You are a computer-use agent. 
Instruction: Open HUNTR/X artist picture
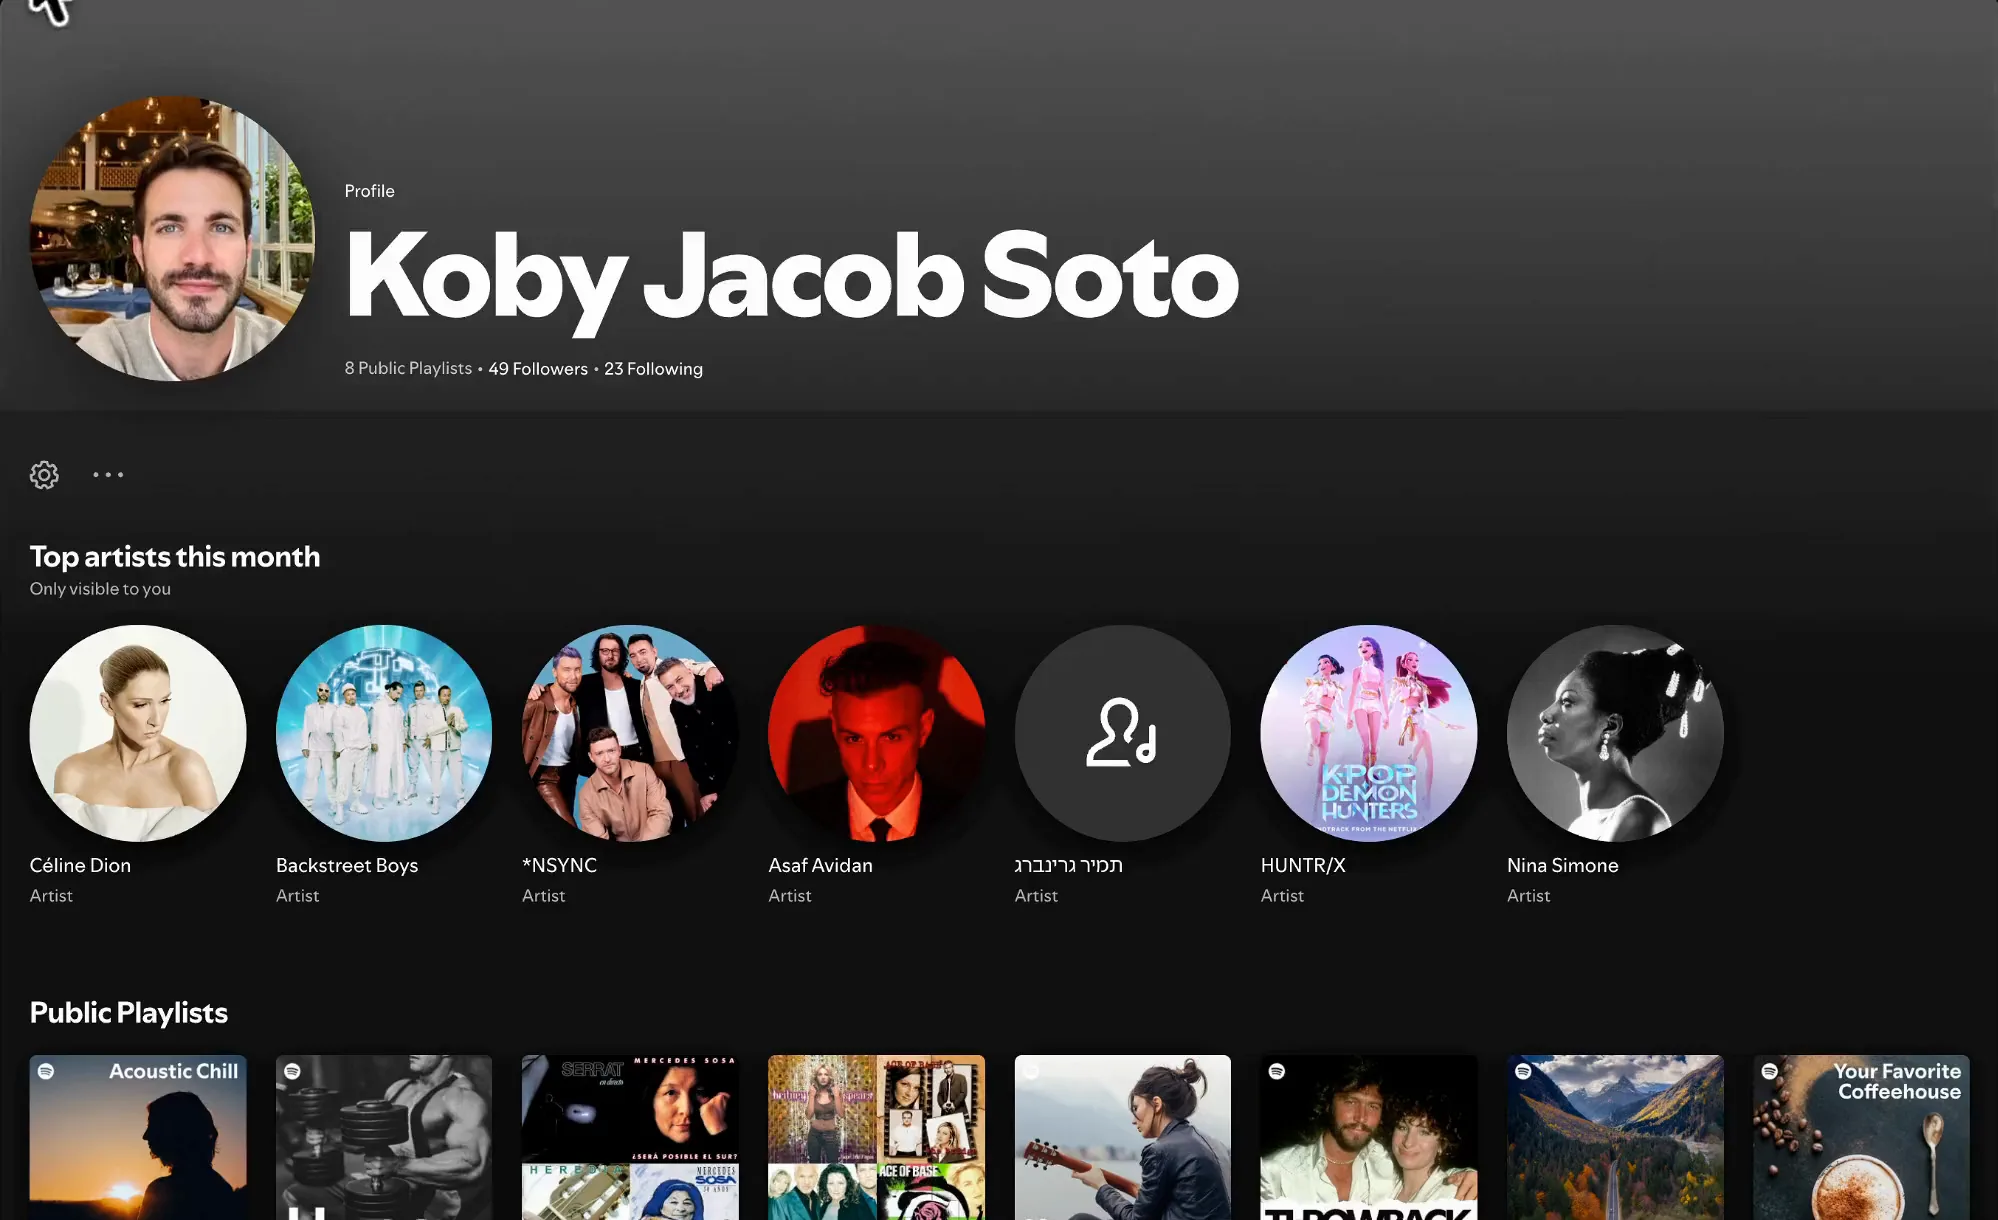tap(1369, 733)
